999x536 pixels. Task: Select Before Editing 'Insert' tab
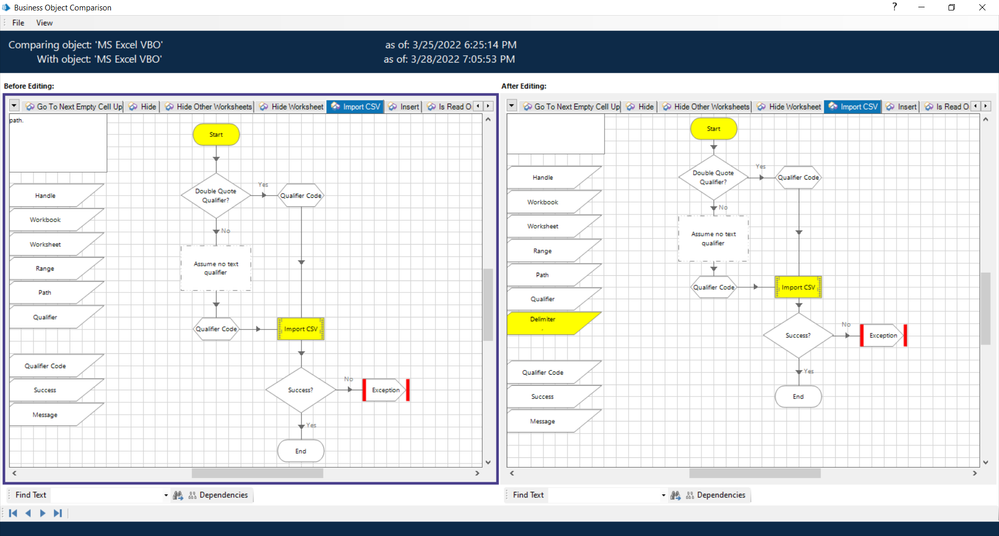[403, 106]
